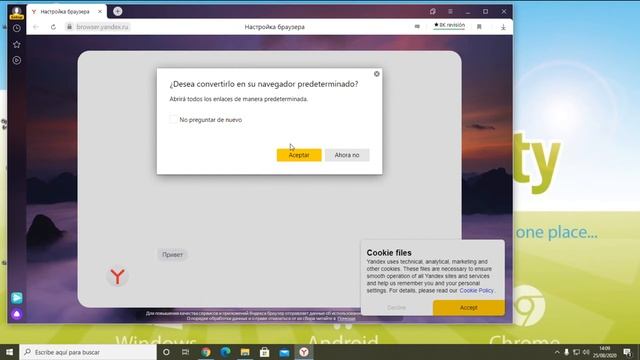Click the Aceptar button
The image size is (640, 360).
pyautogui.click(x=299, y=155)
